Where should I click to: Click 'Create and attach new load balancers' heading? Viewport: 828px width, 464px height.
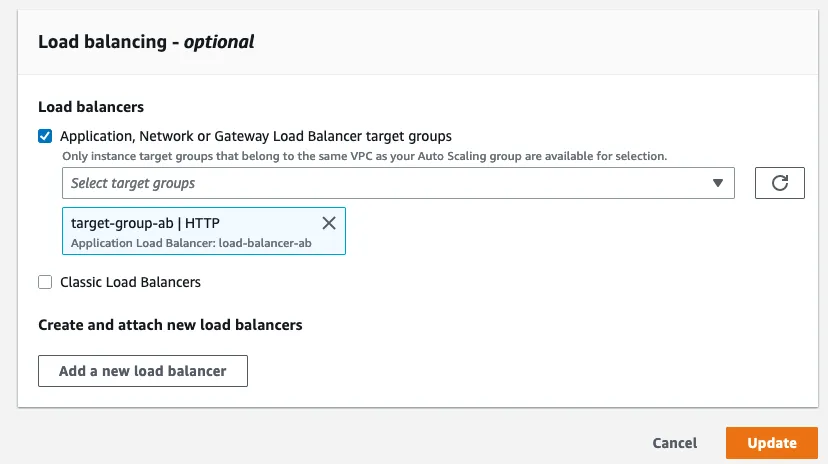170,325
